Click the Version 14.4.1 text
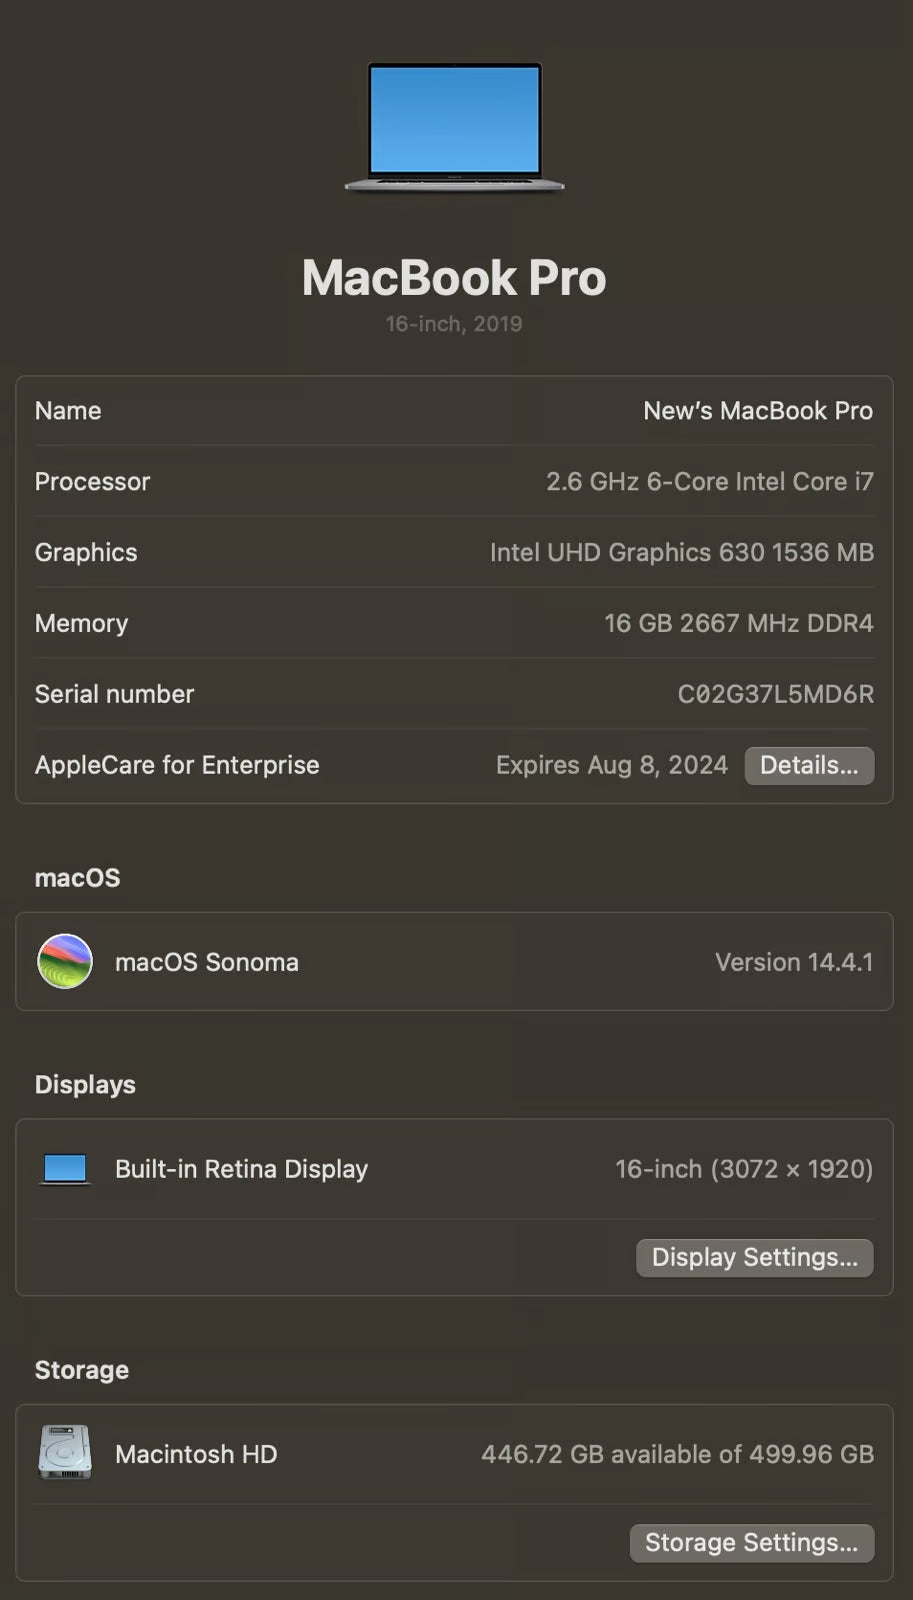The image size is (913, 1600). [x=794, y=962]
